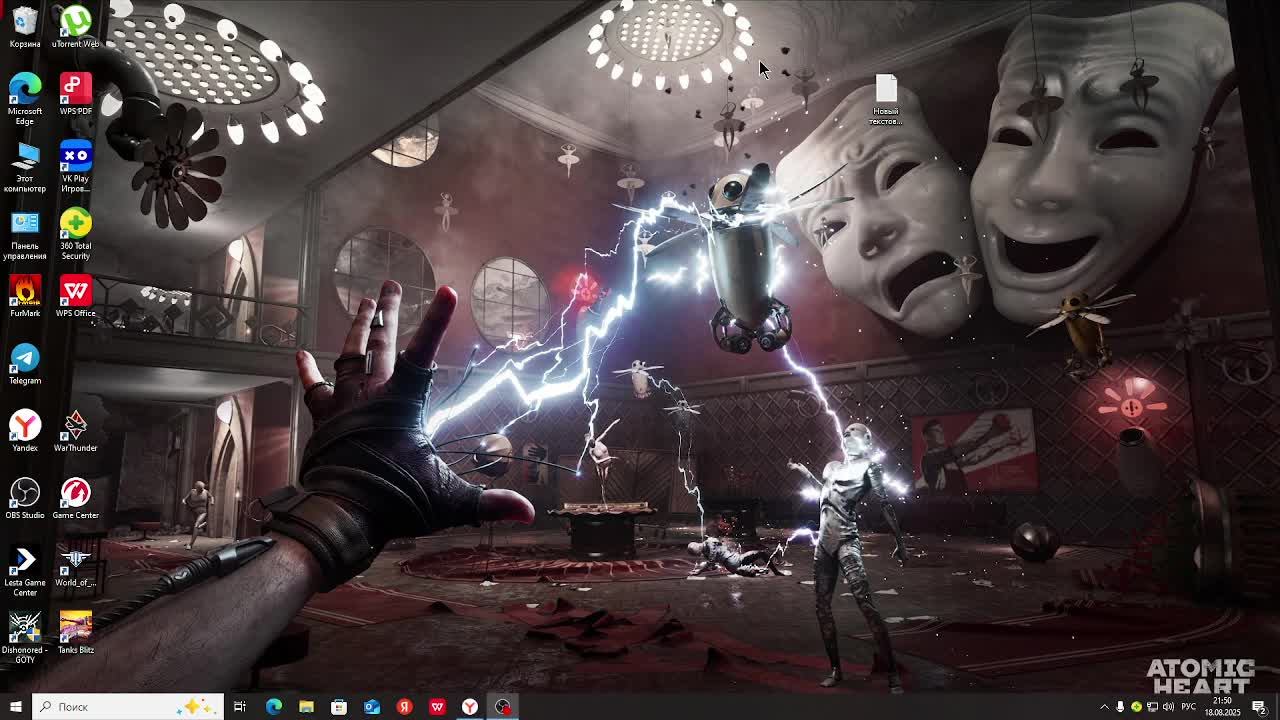Select the Game Center desktop shortcut
The height and width of the screenshot is (720, 1280).
pos(75,498)
